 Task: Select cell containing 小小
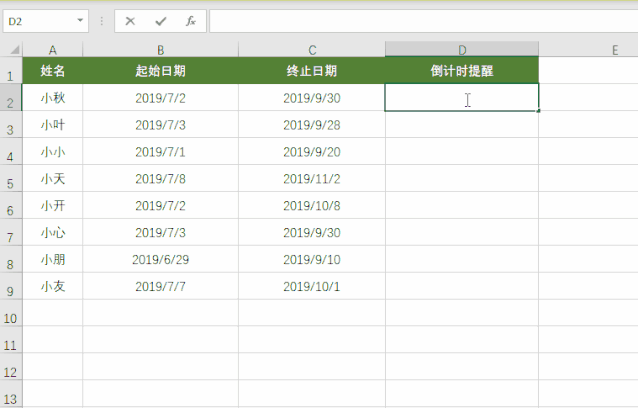point(52,152)
